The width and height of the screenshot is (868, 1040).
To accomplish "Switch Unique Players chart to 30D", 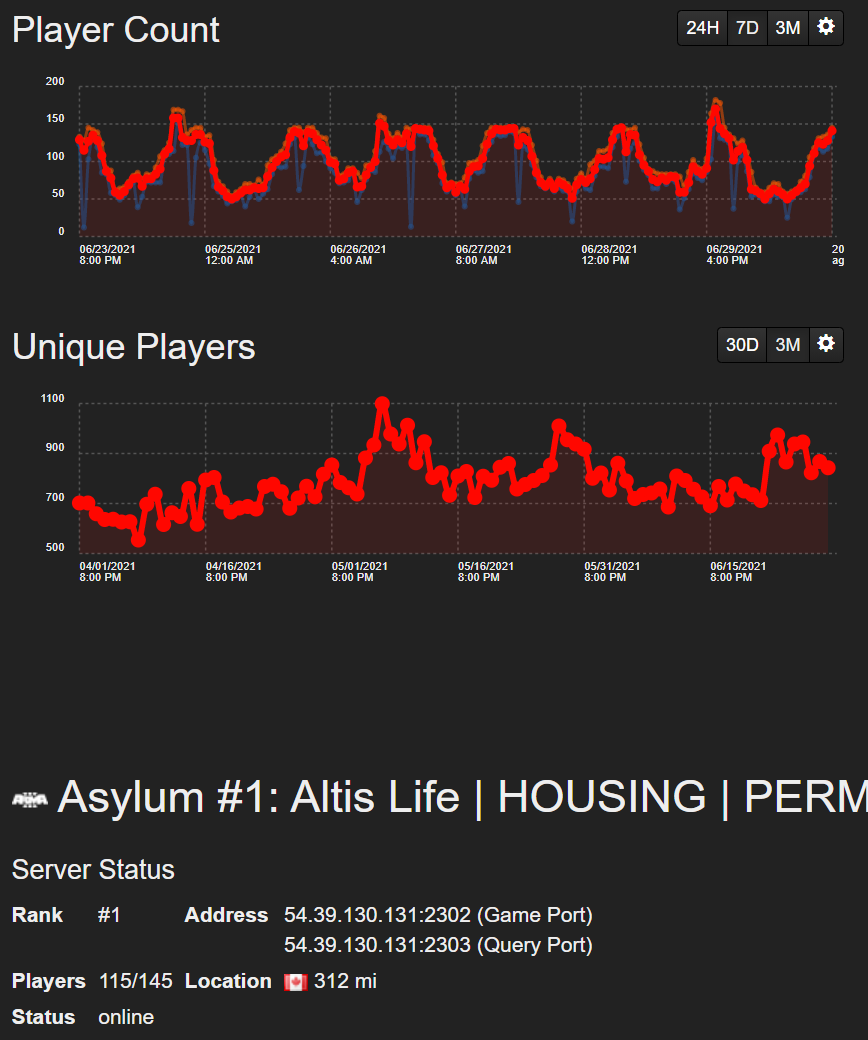I will 742,345.
